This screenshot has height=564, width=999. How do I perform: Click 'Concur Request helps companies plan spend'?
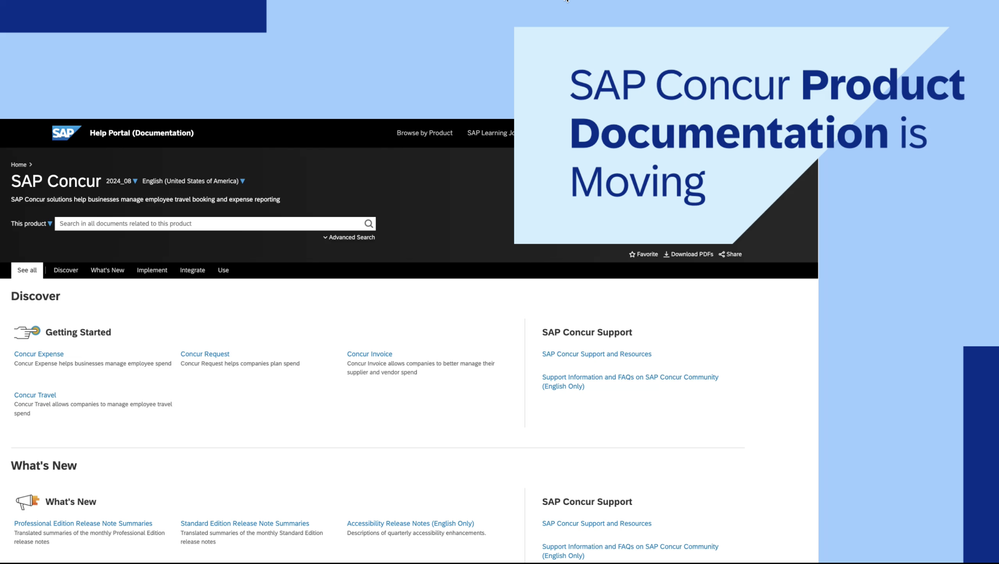pyautogui.click(x=240, y=363)
